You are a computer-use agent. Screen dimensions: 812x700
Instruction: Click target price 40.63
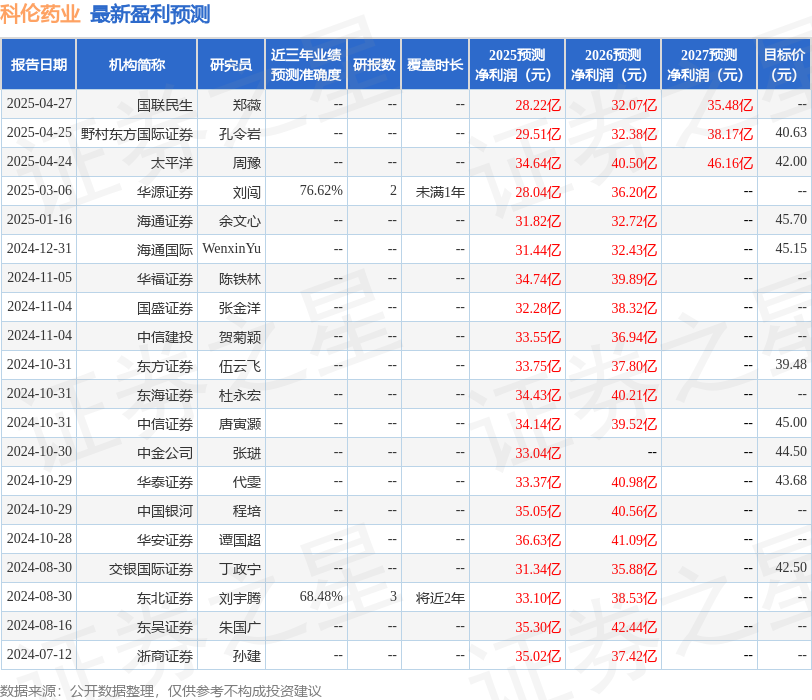(x=791, y=133)
